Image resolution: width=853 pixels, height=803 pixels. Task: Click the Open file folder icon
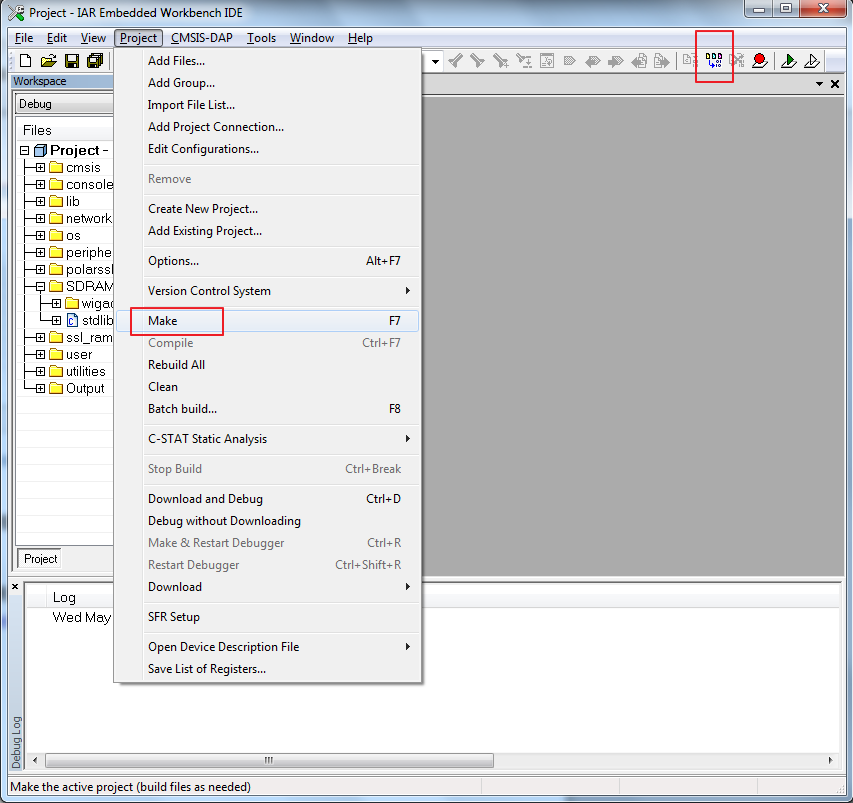48,60
